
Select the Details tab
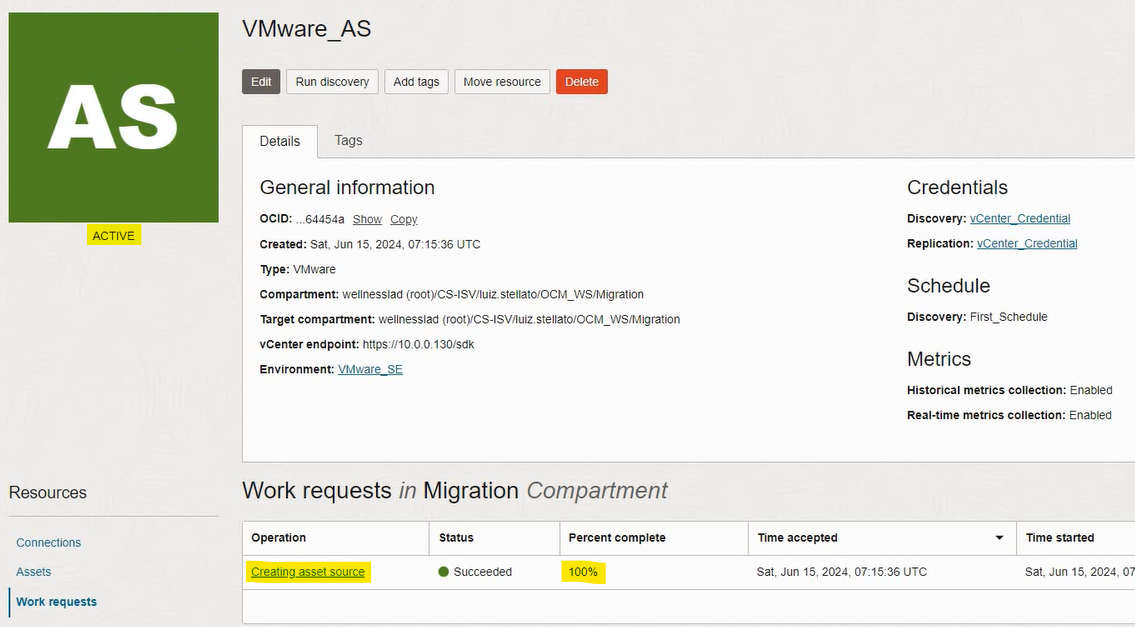point(280,142)
